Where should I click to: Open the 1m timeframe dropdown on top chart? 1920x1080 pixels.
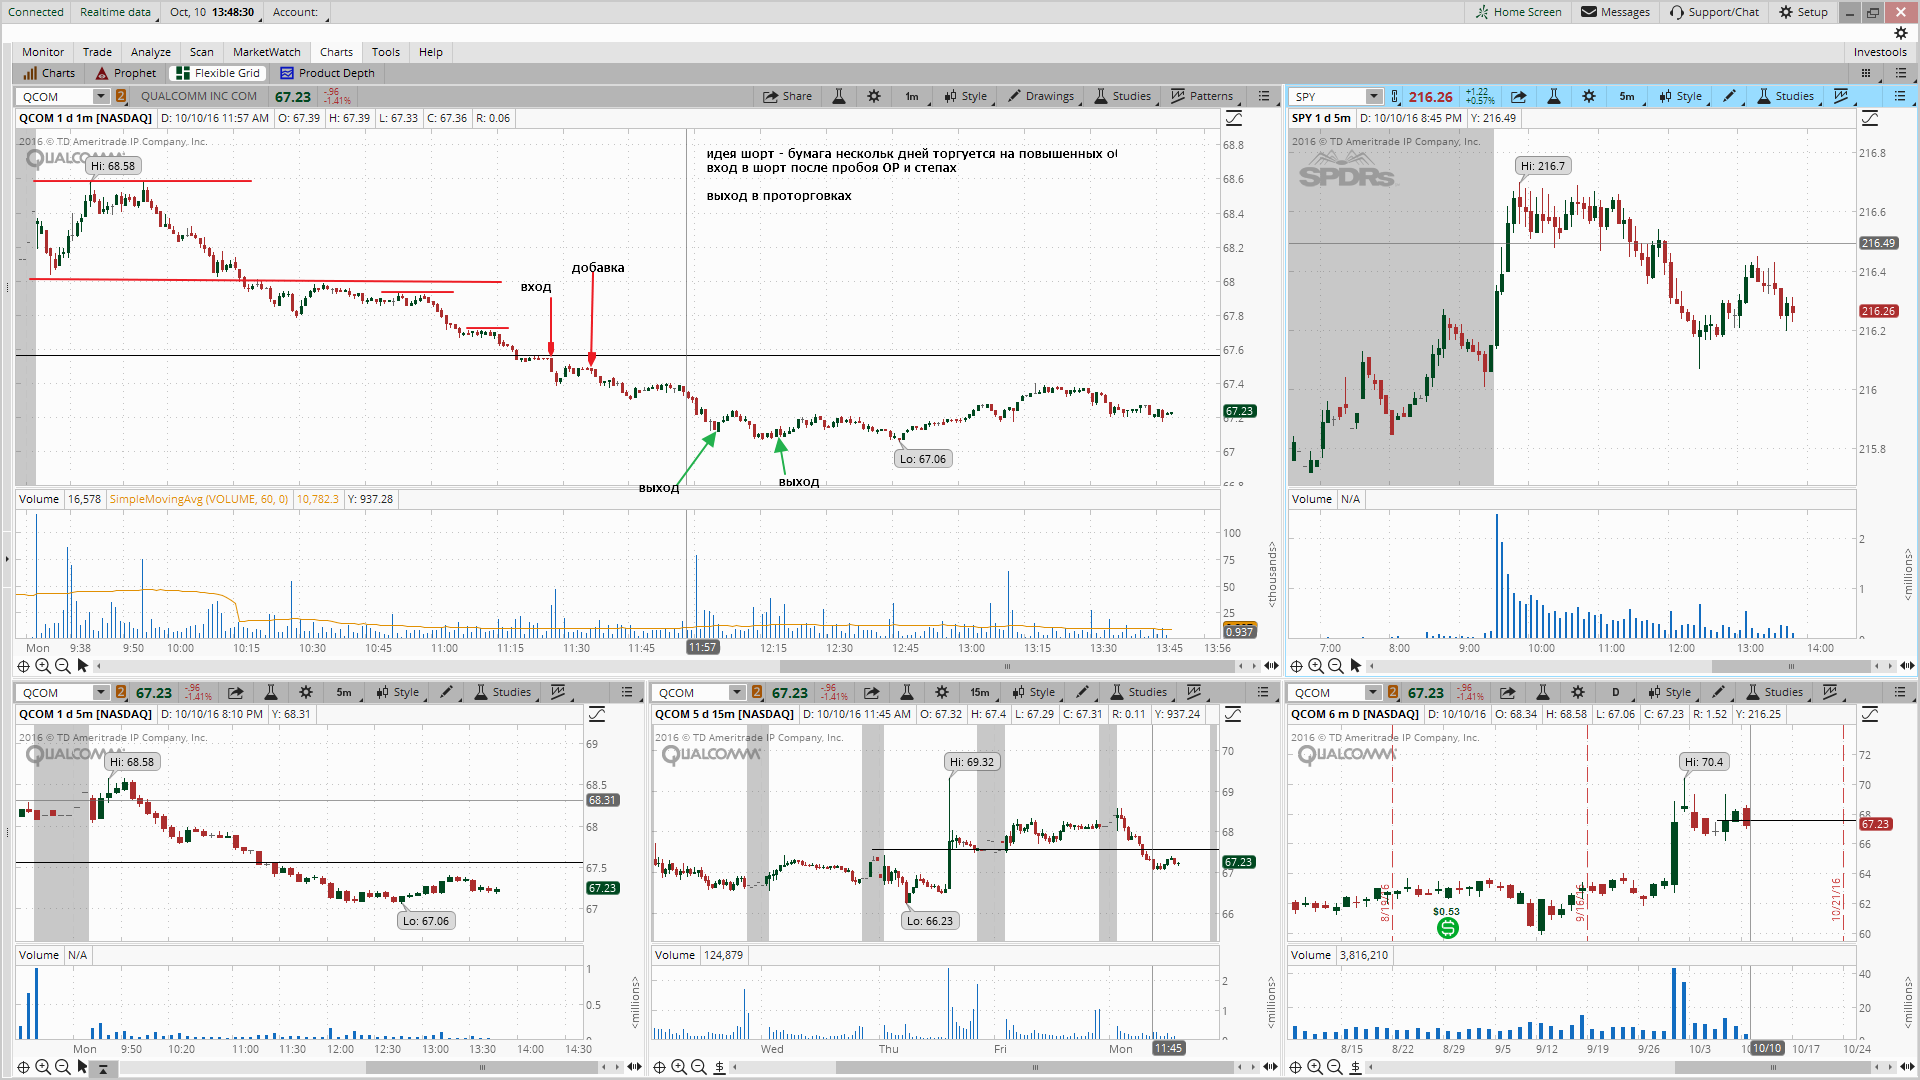point(914,96)
